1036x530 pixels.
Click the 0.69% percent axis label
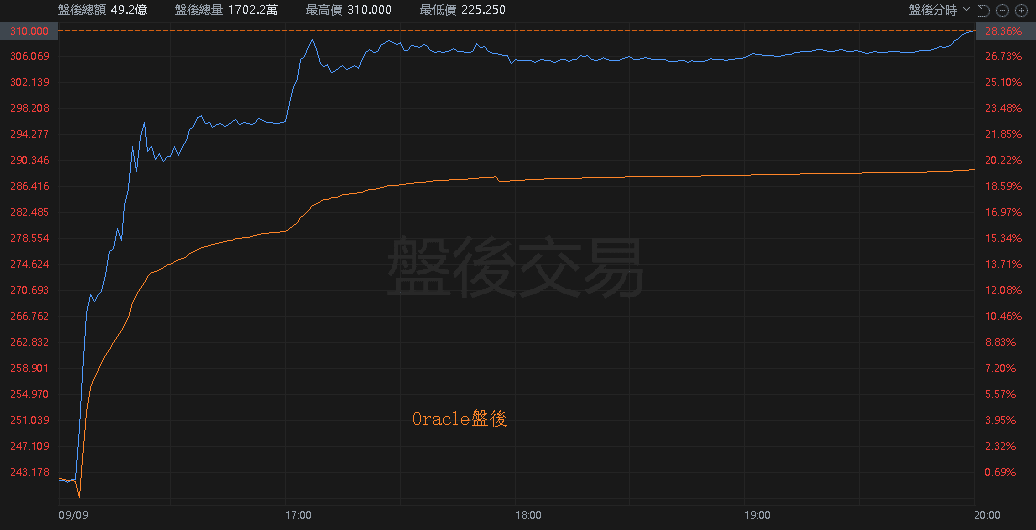[x=999, y=472]
